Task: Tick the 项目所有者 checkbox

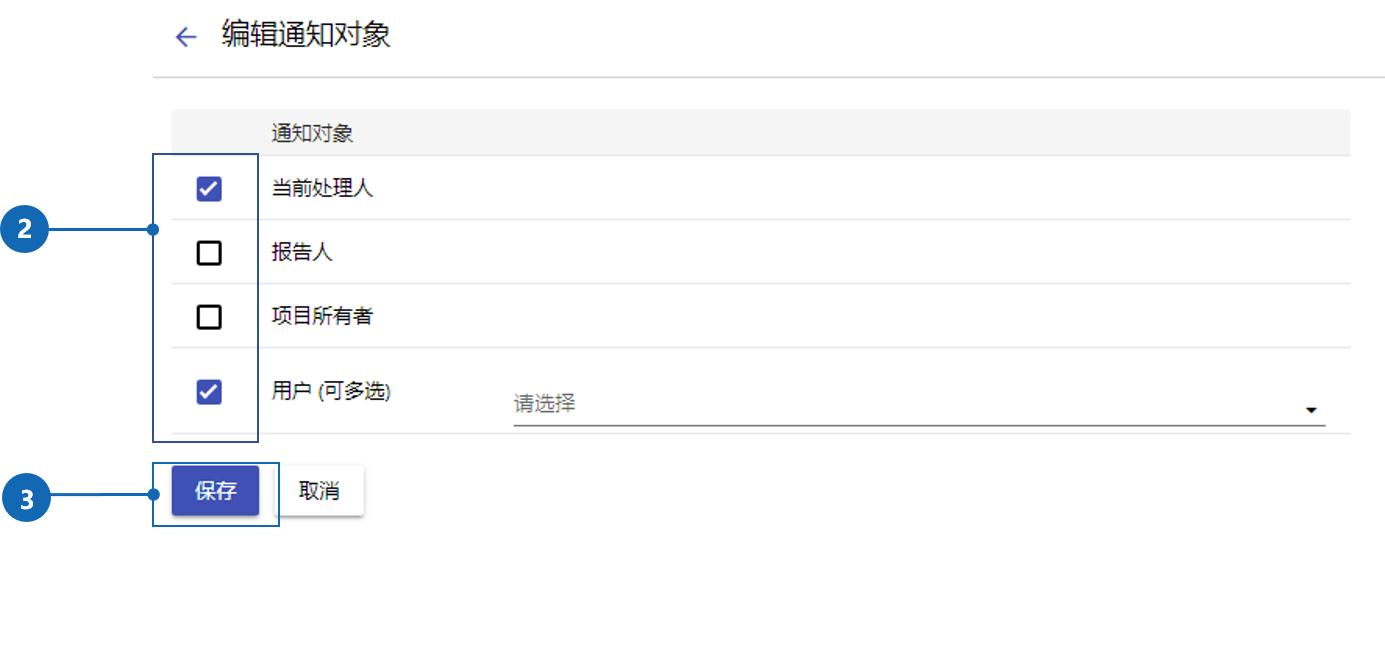Action: [209, 317]
